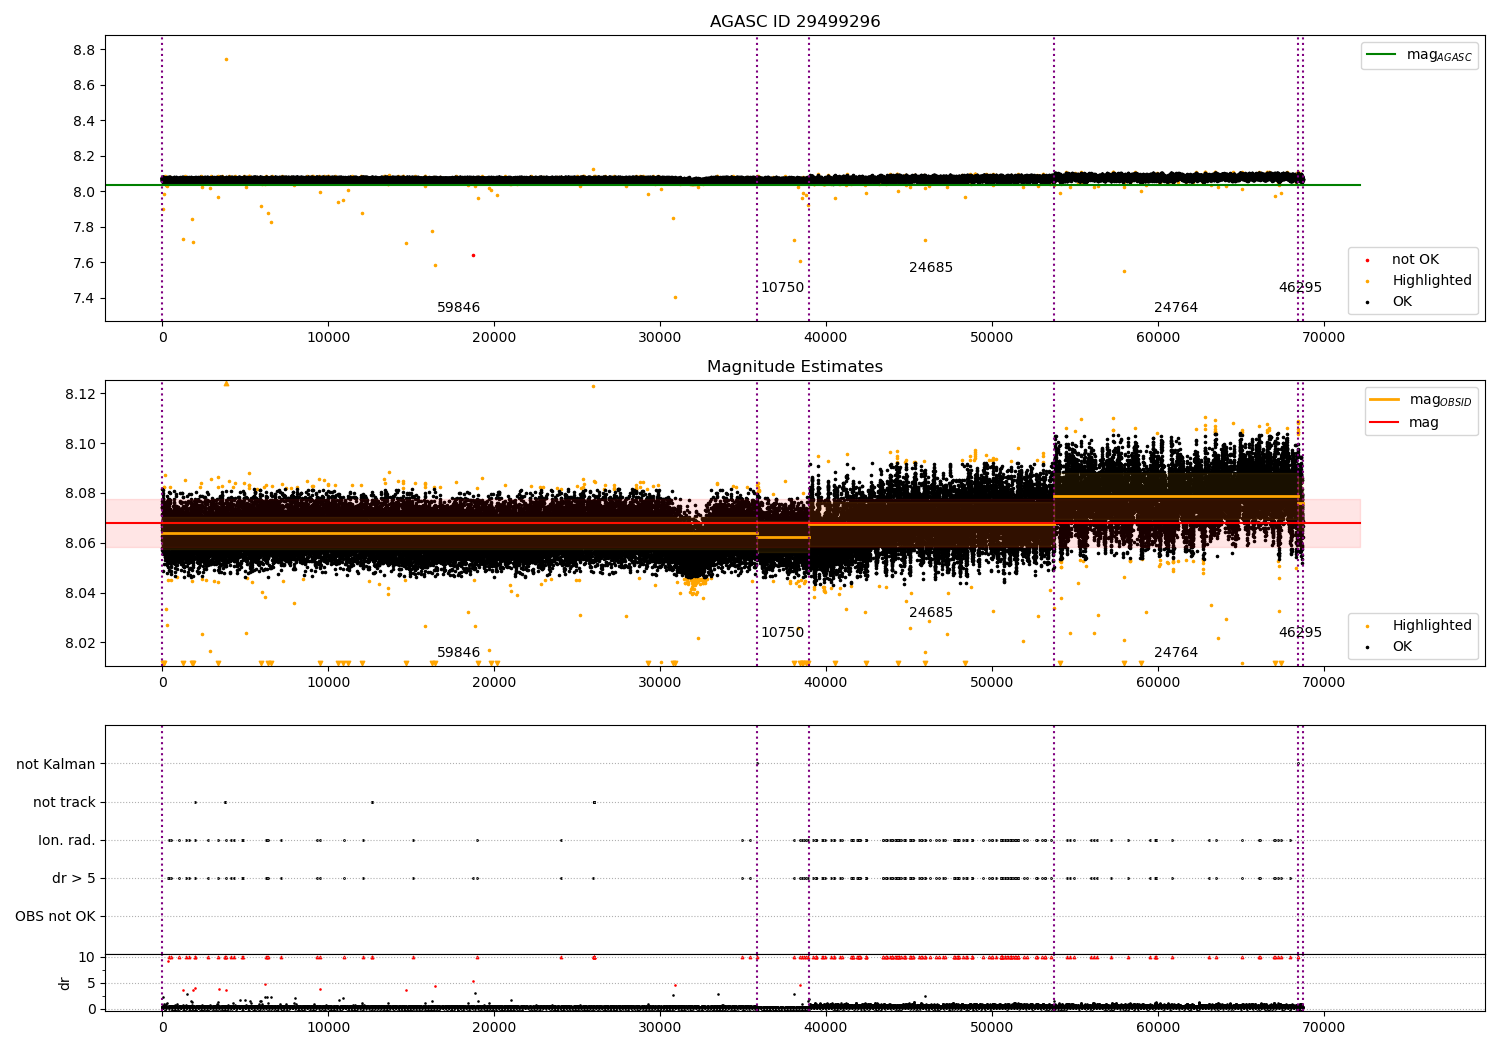Image resolution: width=1500 pixels, height=1050 pixels.
Task: Click the mag AGASC legend label
Action: 1439,55
